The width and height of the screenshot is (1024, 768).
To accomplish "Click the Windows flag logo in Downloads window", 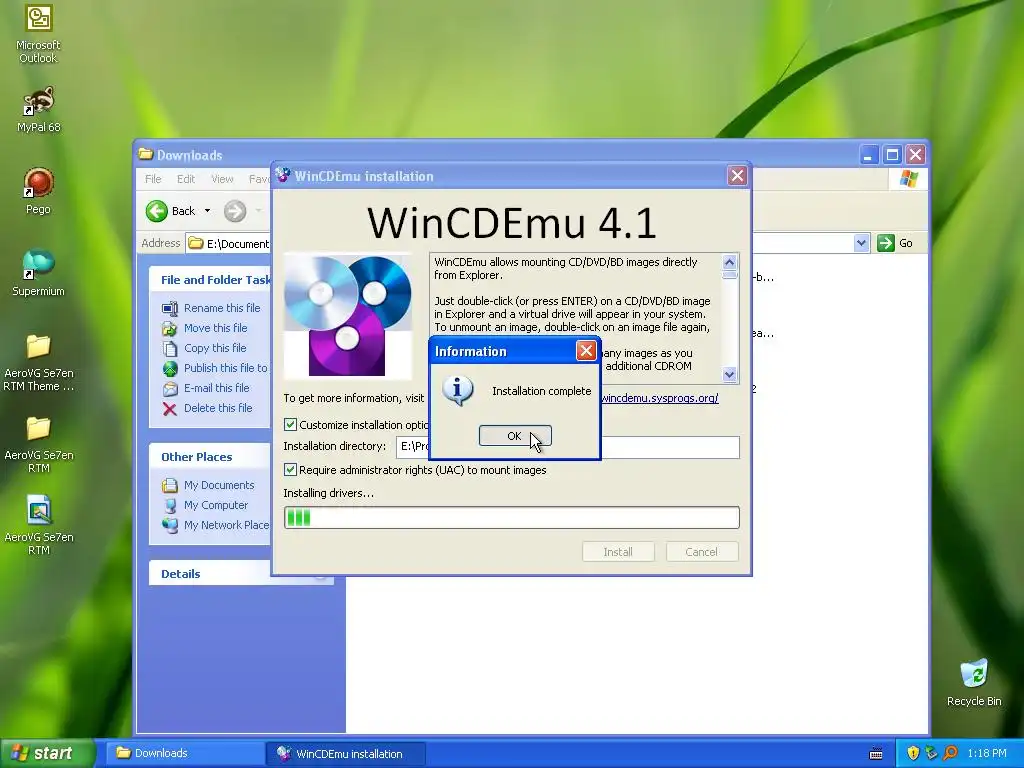I will [x=908, y=179].
